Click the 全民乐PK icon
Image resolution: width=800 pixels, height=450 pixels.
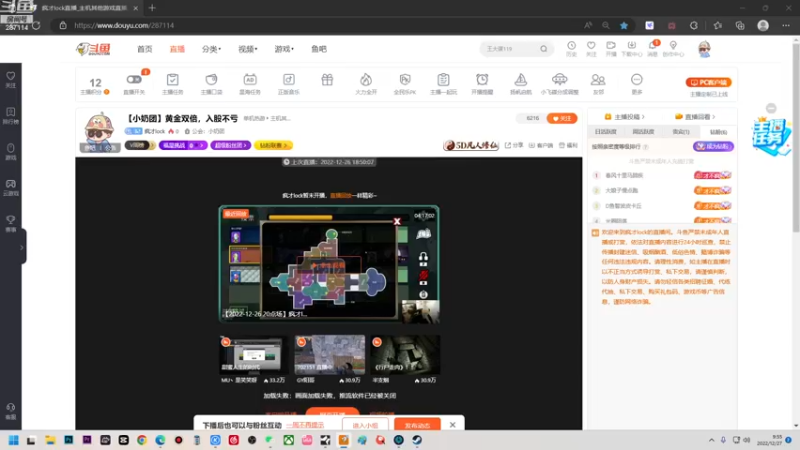[405, 80]
